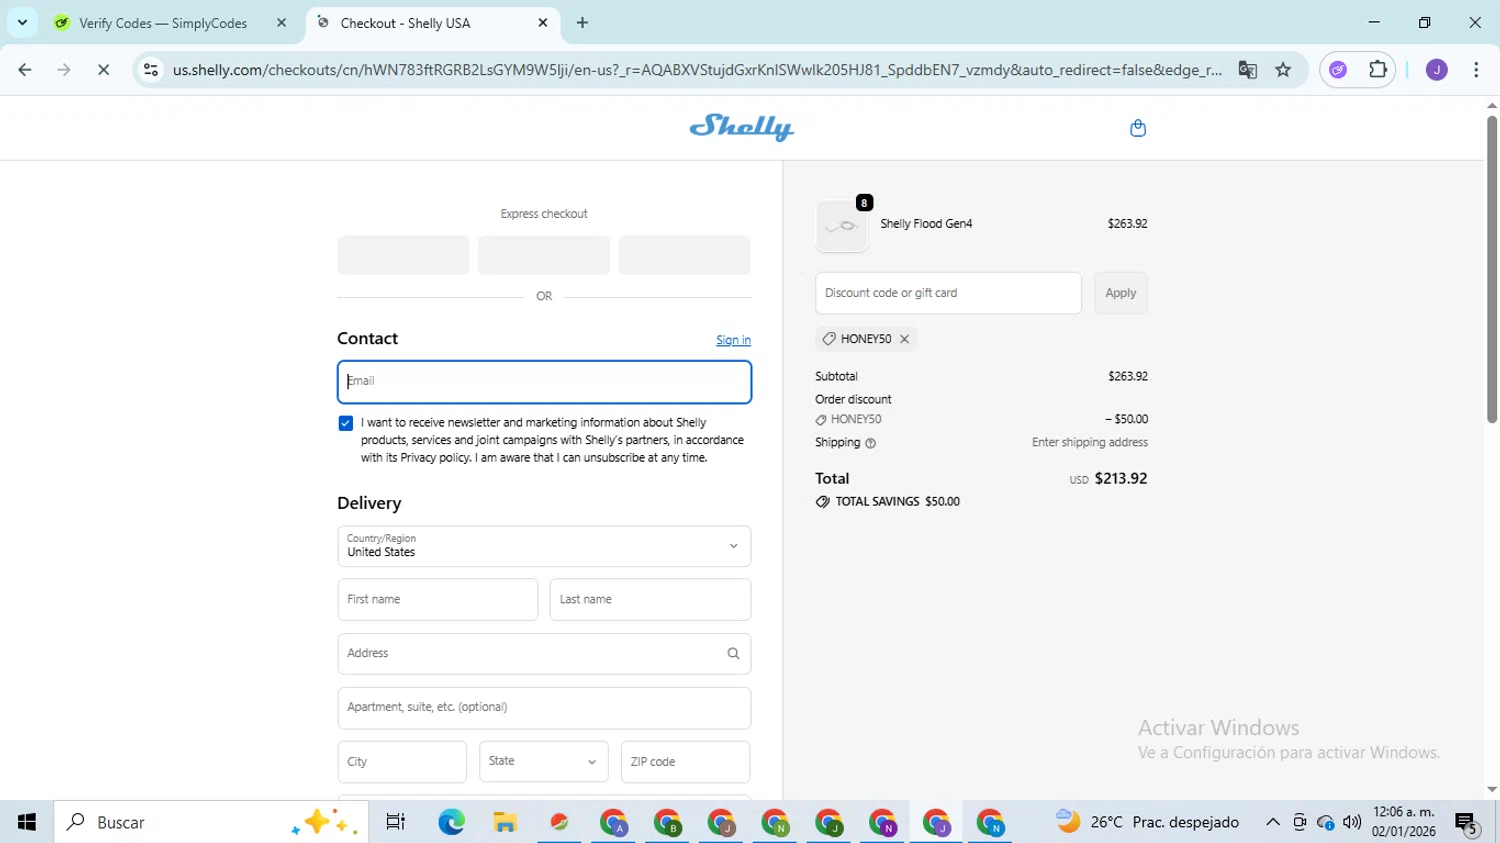Viewport: 1500px width, 843px height.
Task: Show hidden system tray icons
Action: click(x=1272, y=822)
